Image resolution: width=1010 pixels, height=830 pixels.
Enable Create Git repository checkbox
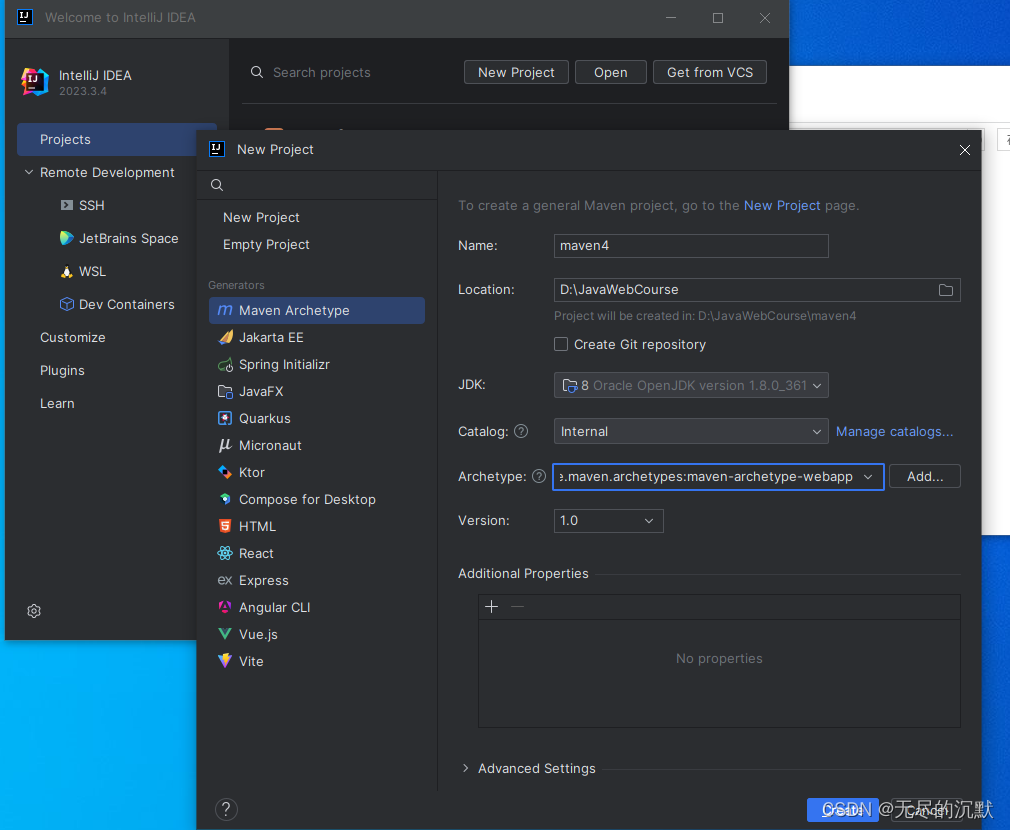click(561, 344)
